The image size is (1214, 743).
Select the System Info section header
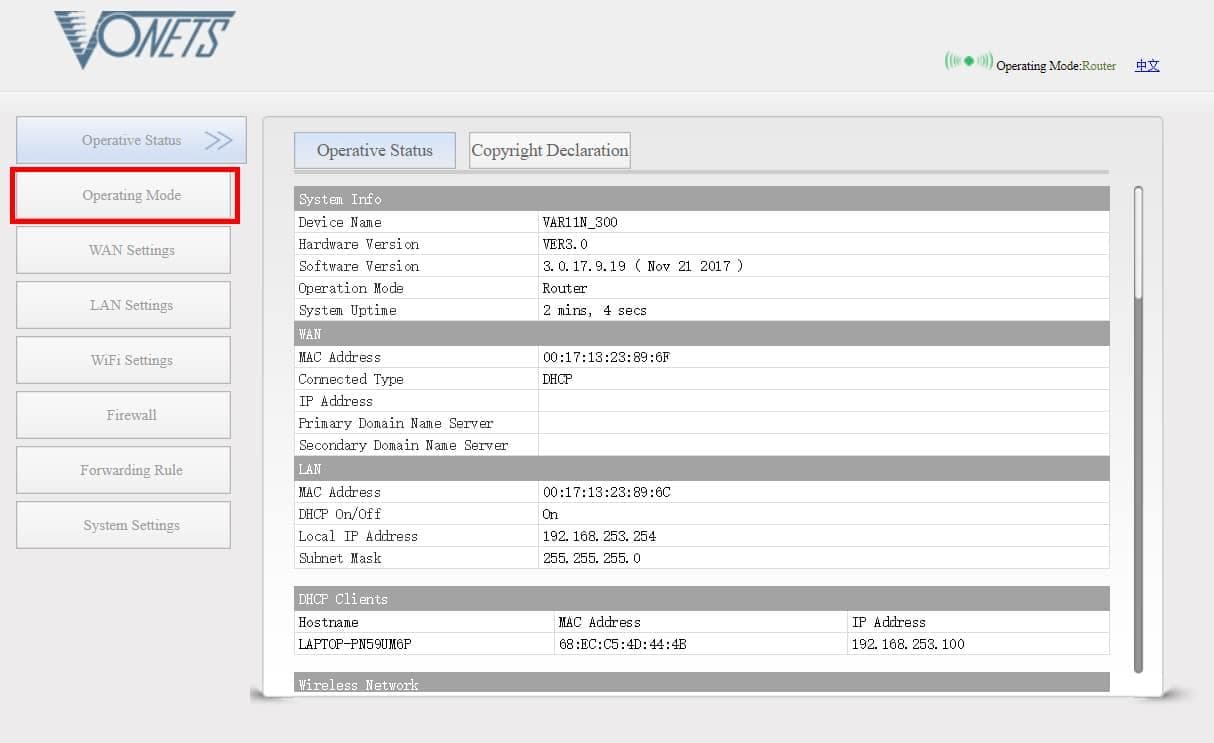(340, 199)
